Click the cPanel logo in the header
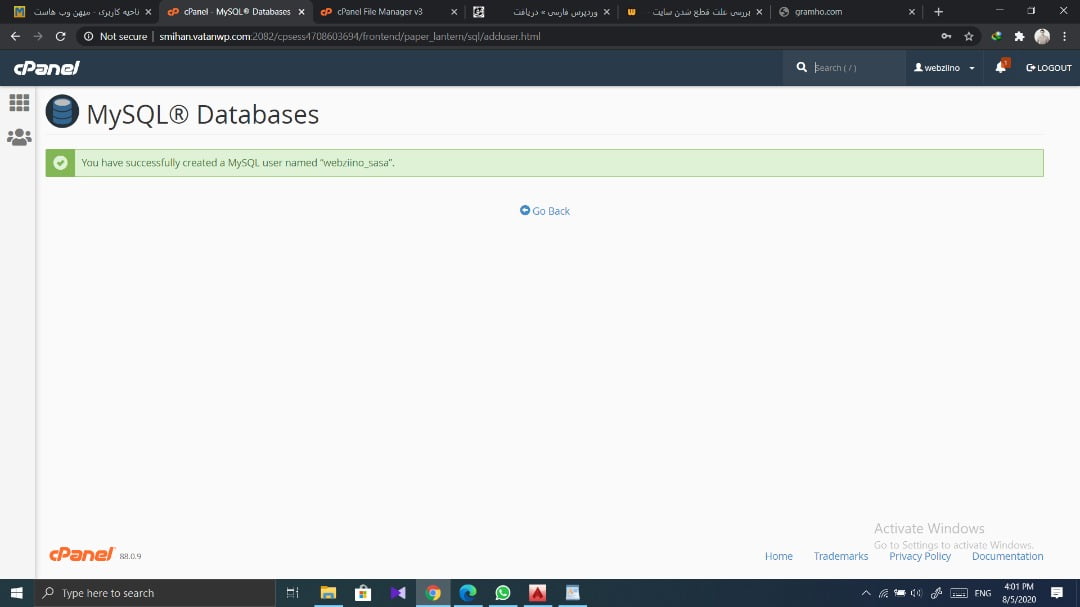Viewport: 1080px width, 607px height. (x=47, y=68)
